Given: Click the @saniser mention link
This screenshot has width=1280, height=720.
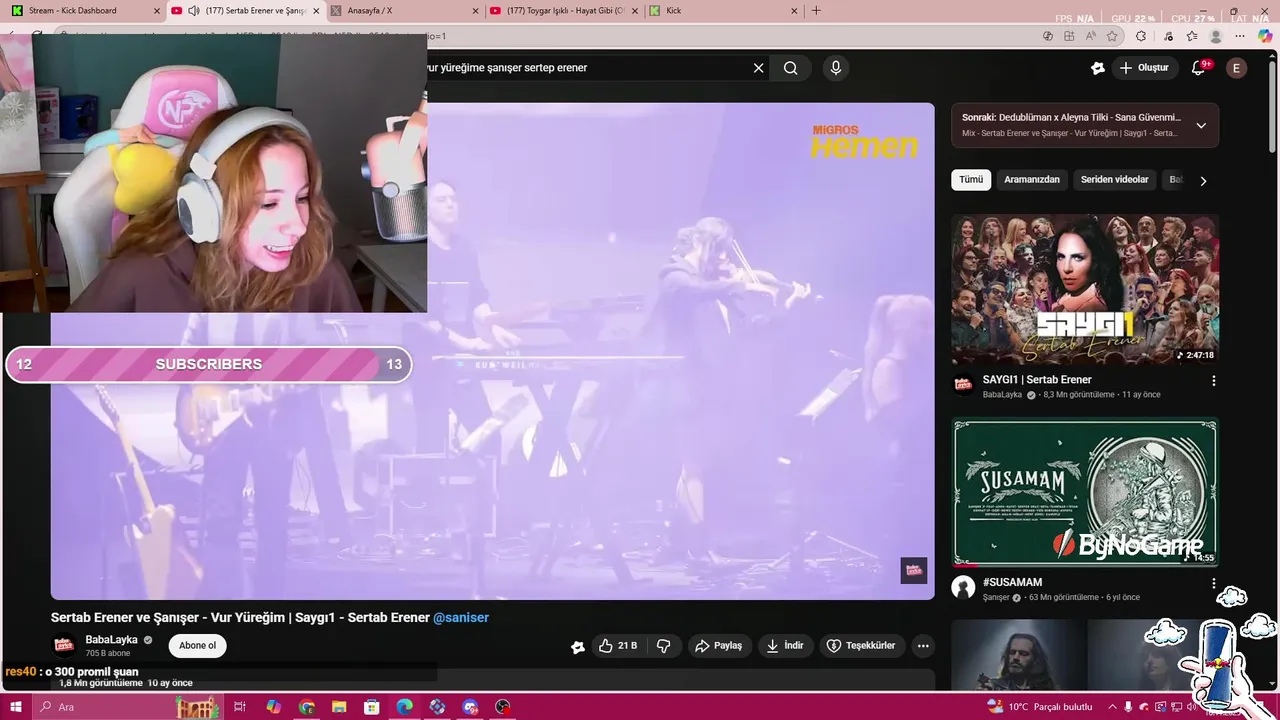Looking at the screenshot, I should coord(461,618).
